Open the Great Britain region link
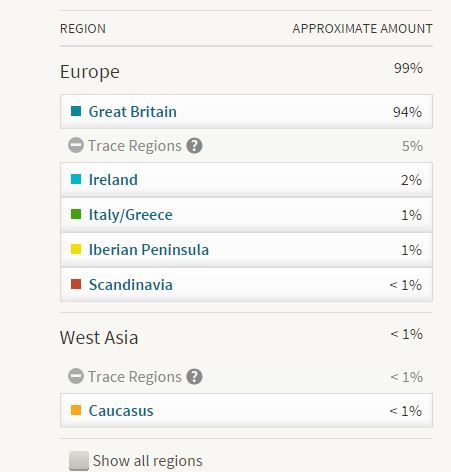 tap(133, 112)
